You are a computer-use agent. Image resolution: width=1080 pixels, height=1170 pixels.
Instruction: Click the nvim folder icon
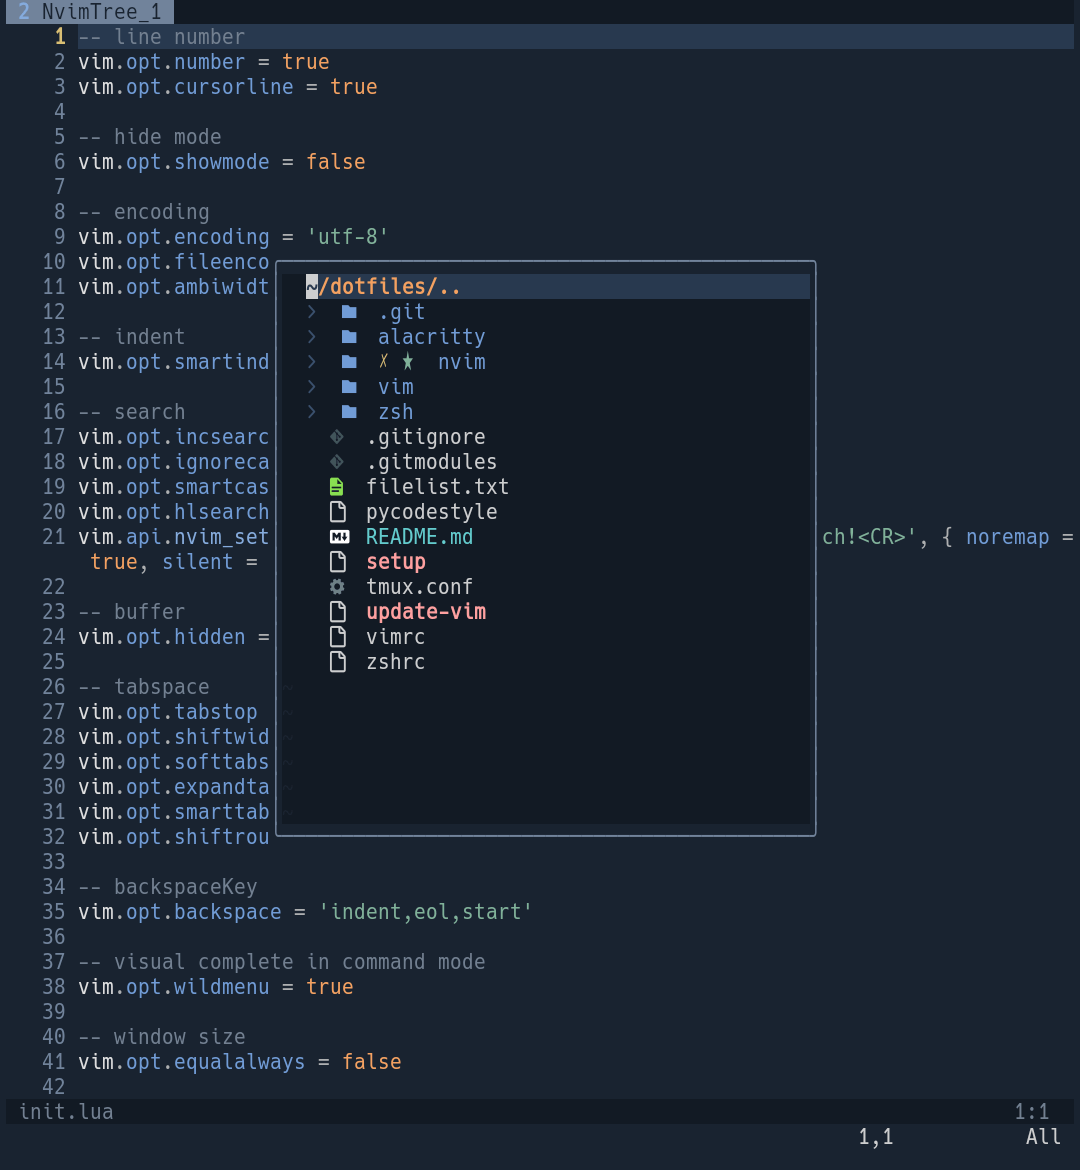(349, 362)
